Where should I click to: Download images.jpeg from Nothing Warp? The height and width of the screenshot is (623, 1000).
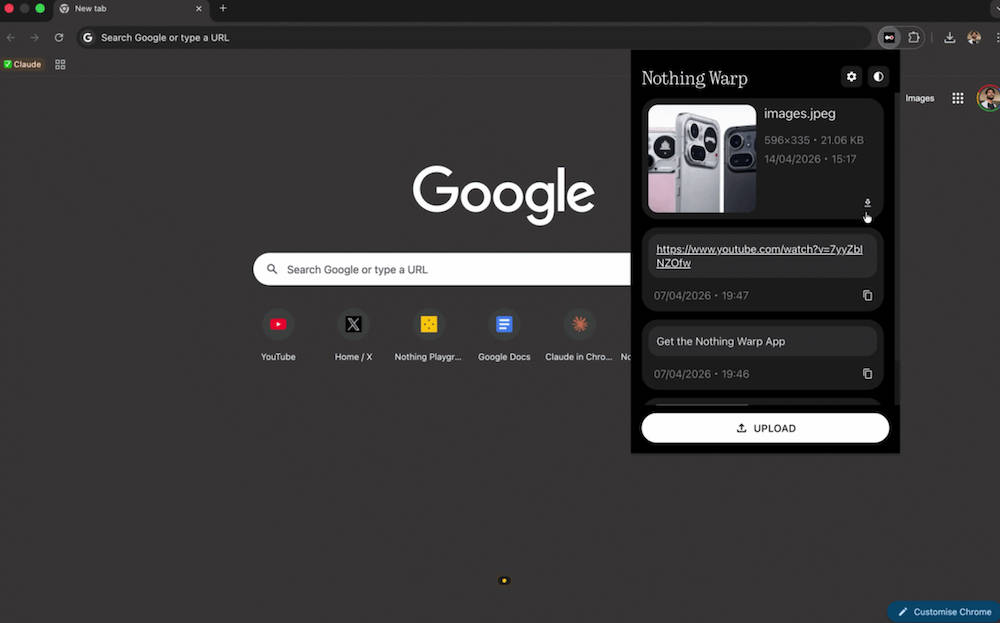point(867,204)
